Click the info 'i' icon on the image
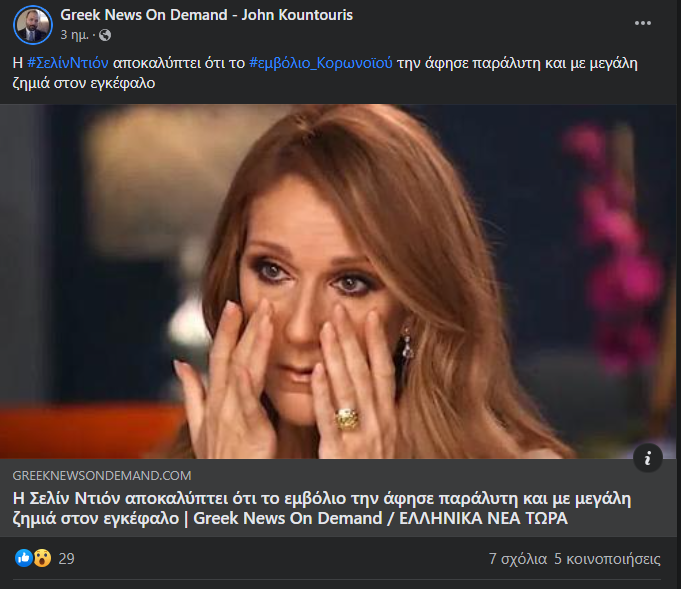Image resolution: width=681 pixels, height=589 pixels. pos(648,457)
